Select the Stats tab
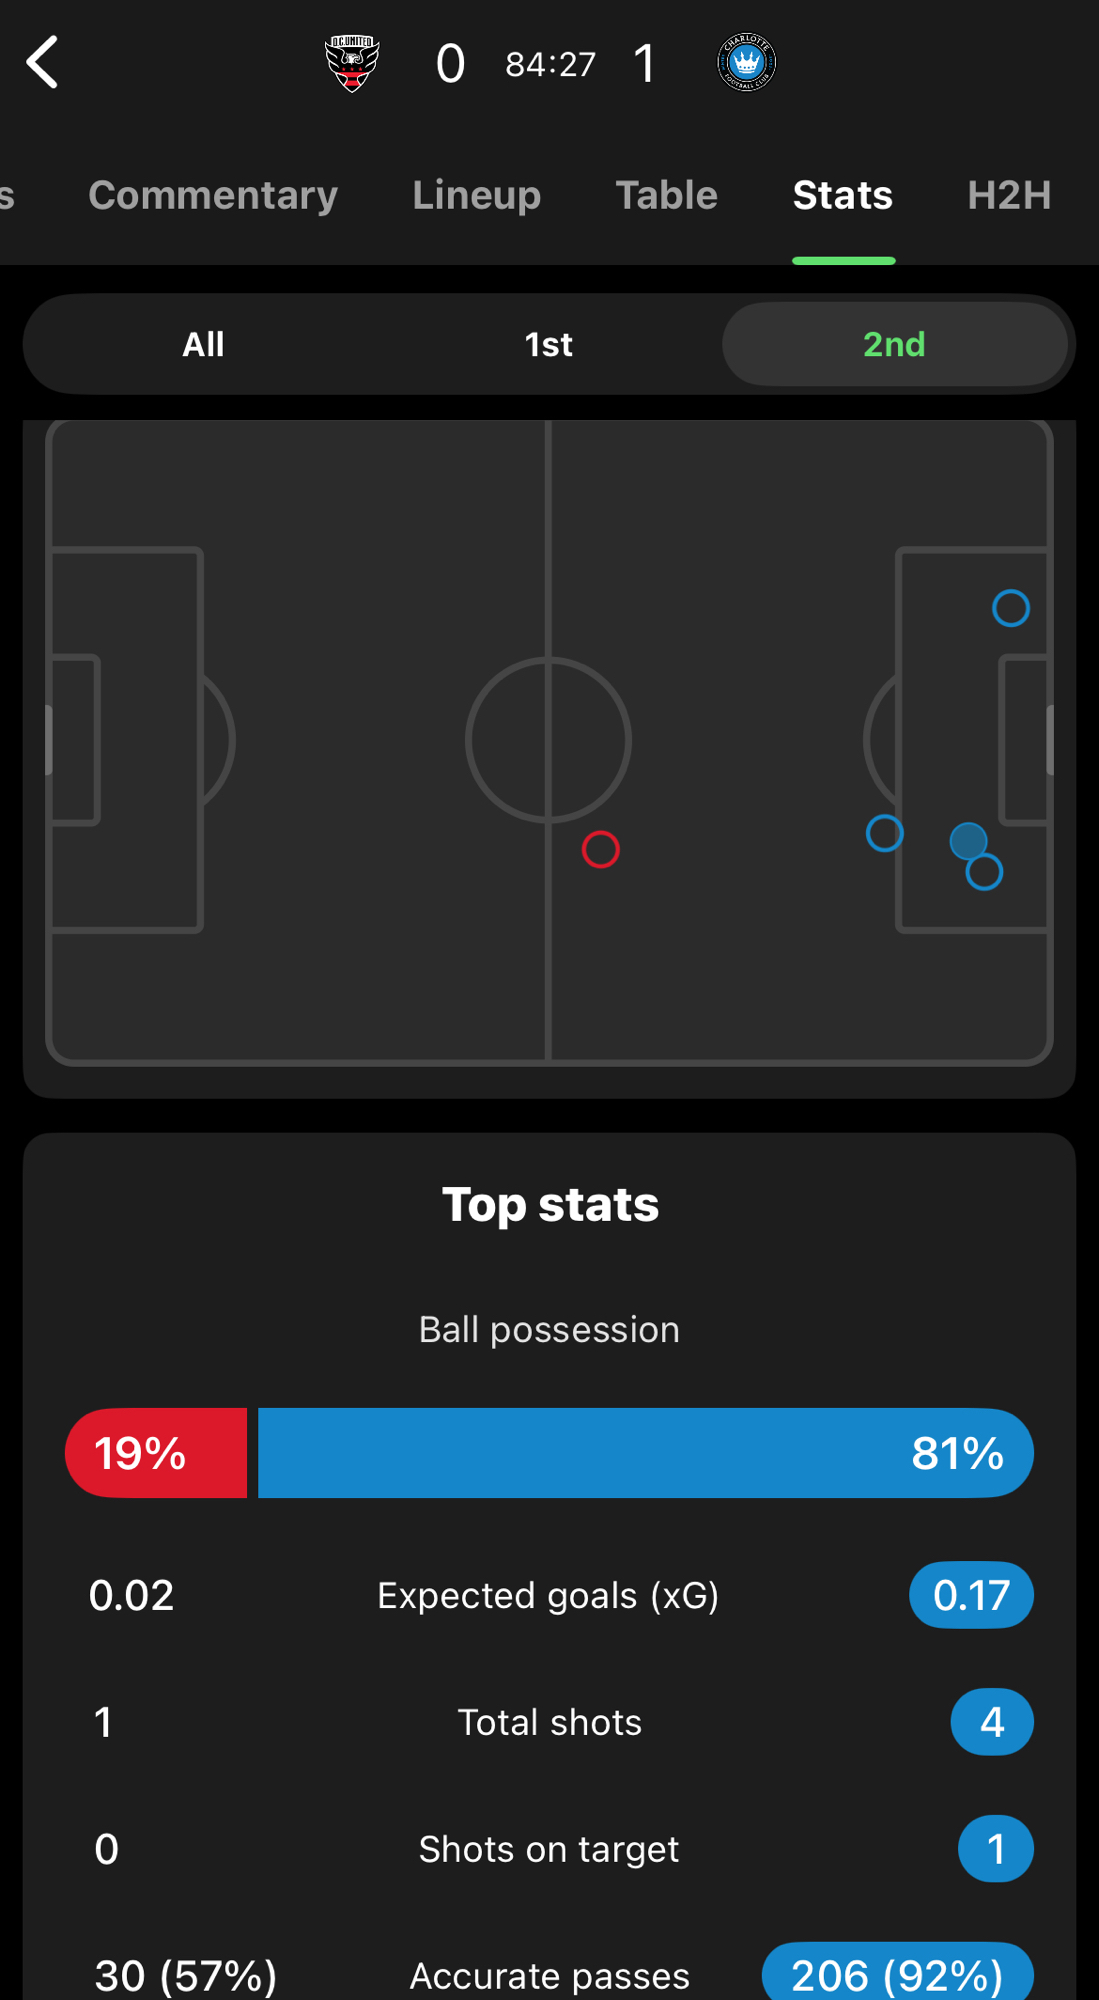This screenshot has width=1099, height=2000. click(x=842, y=195)
